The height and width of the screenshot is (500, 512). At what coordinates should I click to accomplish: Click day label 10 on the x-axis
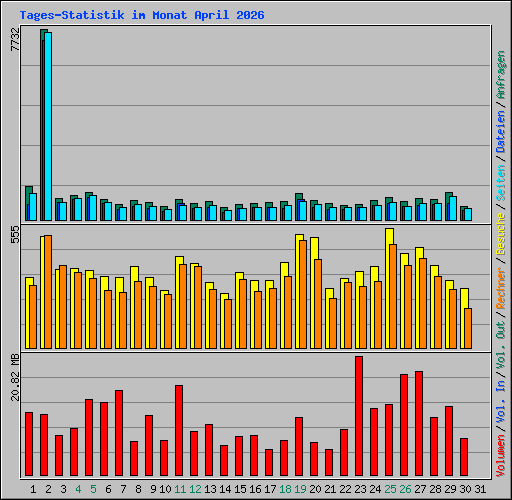pyautogui.click(x=165, y=489)
